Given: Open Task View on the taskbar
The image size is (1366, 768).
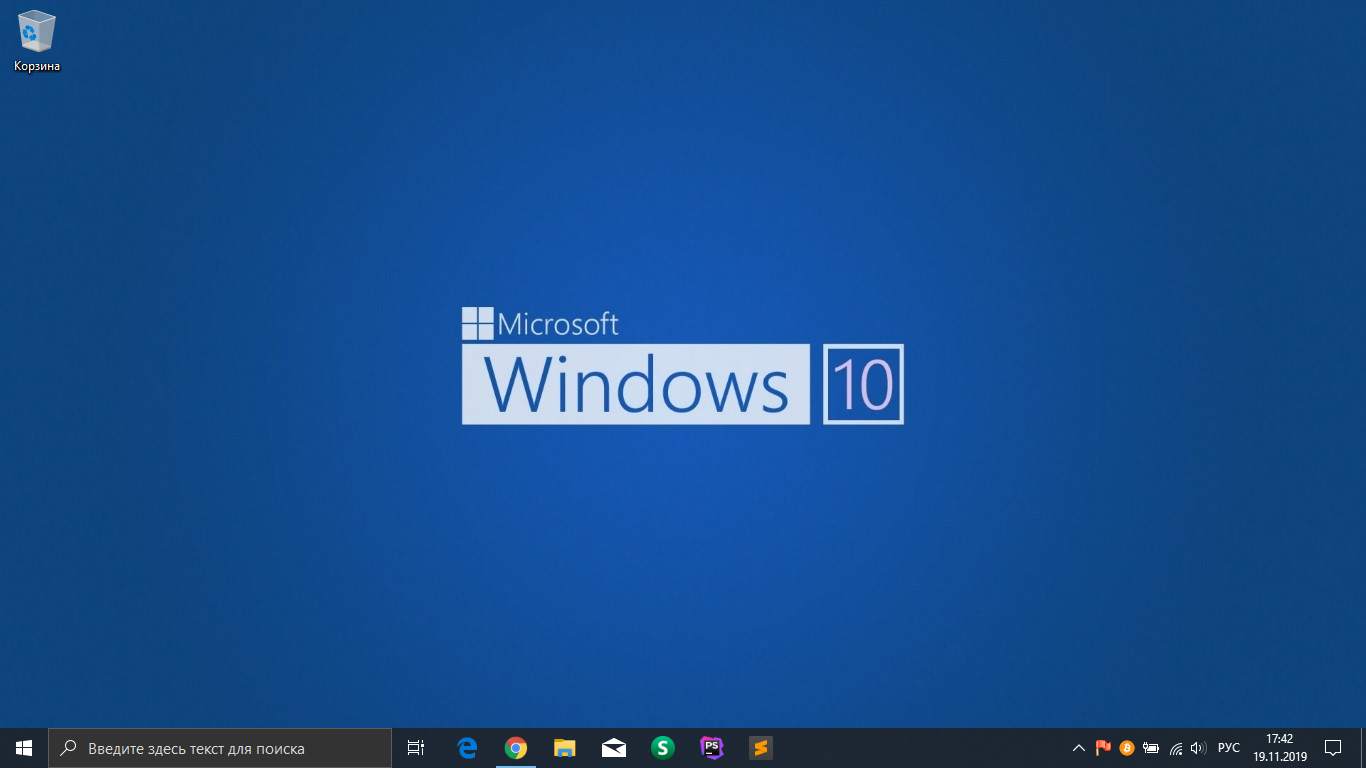Looking at the screenshot, I should pos(416,748).
